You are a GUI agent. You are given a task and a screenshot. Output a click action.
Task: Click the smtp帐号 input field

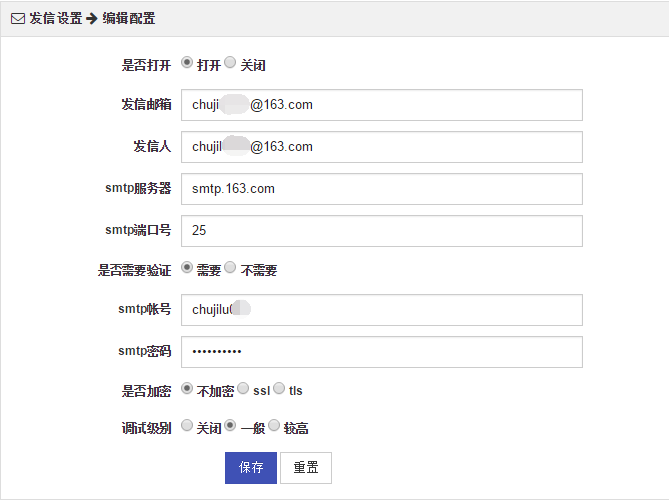coord(382,310)
